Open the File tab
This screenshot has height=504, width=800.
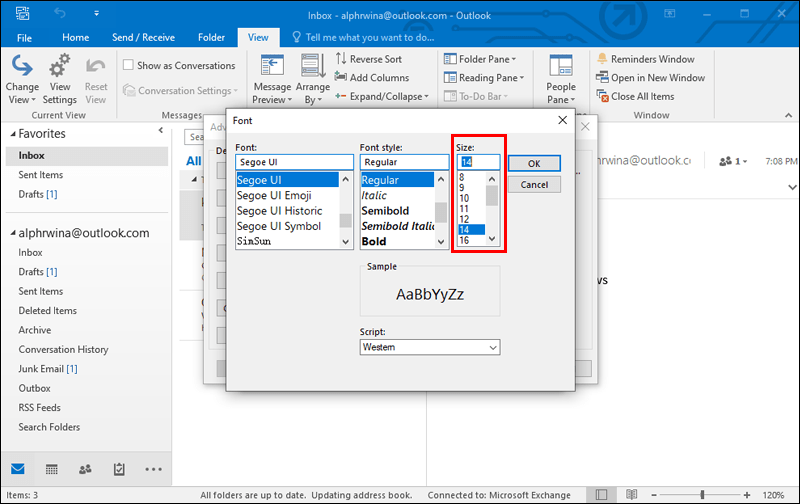click(x=24, y=38)
